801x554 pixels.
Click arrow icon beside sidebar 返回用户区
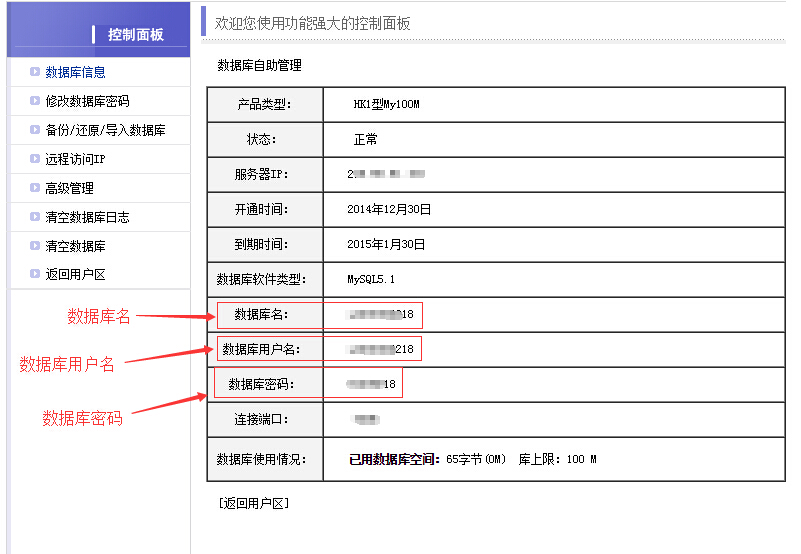tap(35, 274)
